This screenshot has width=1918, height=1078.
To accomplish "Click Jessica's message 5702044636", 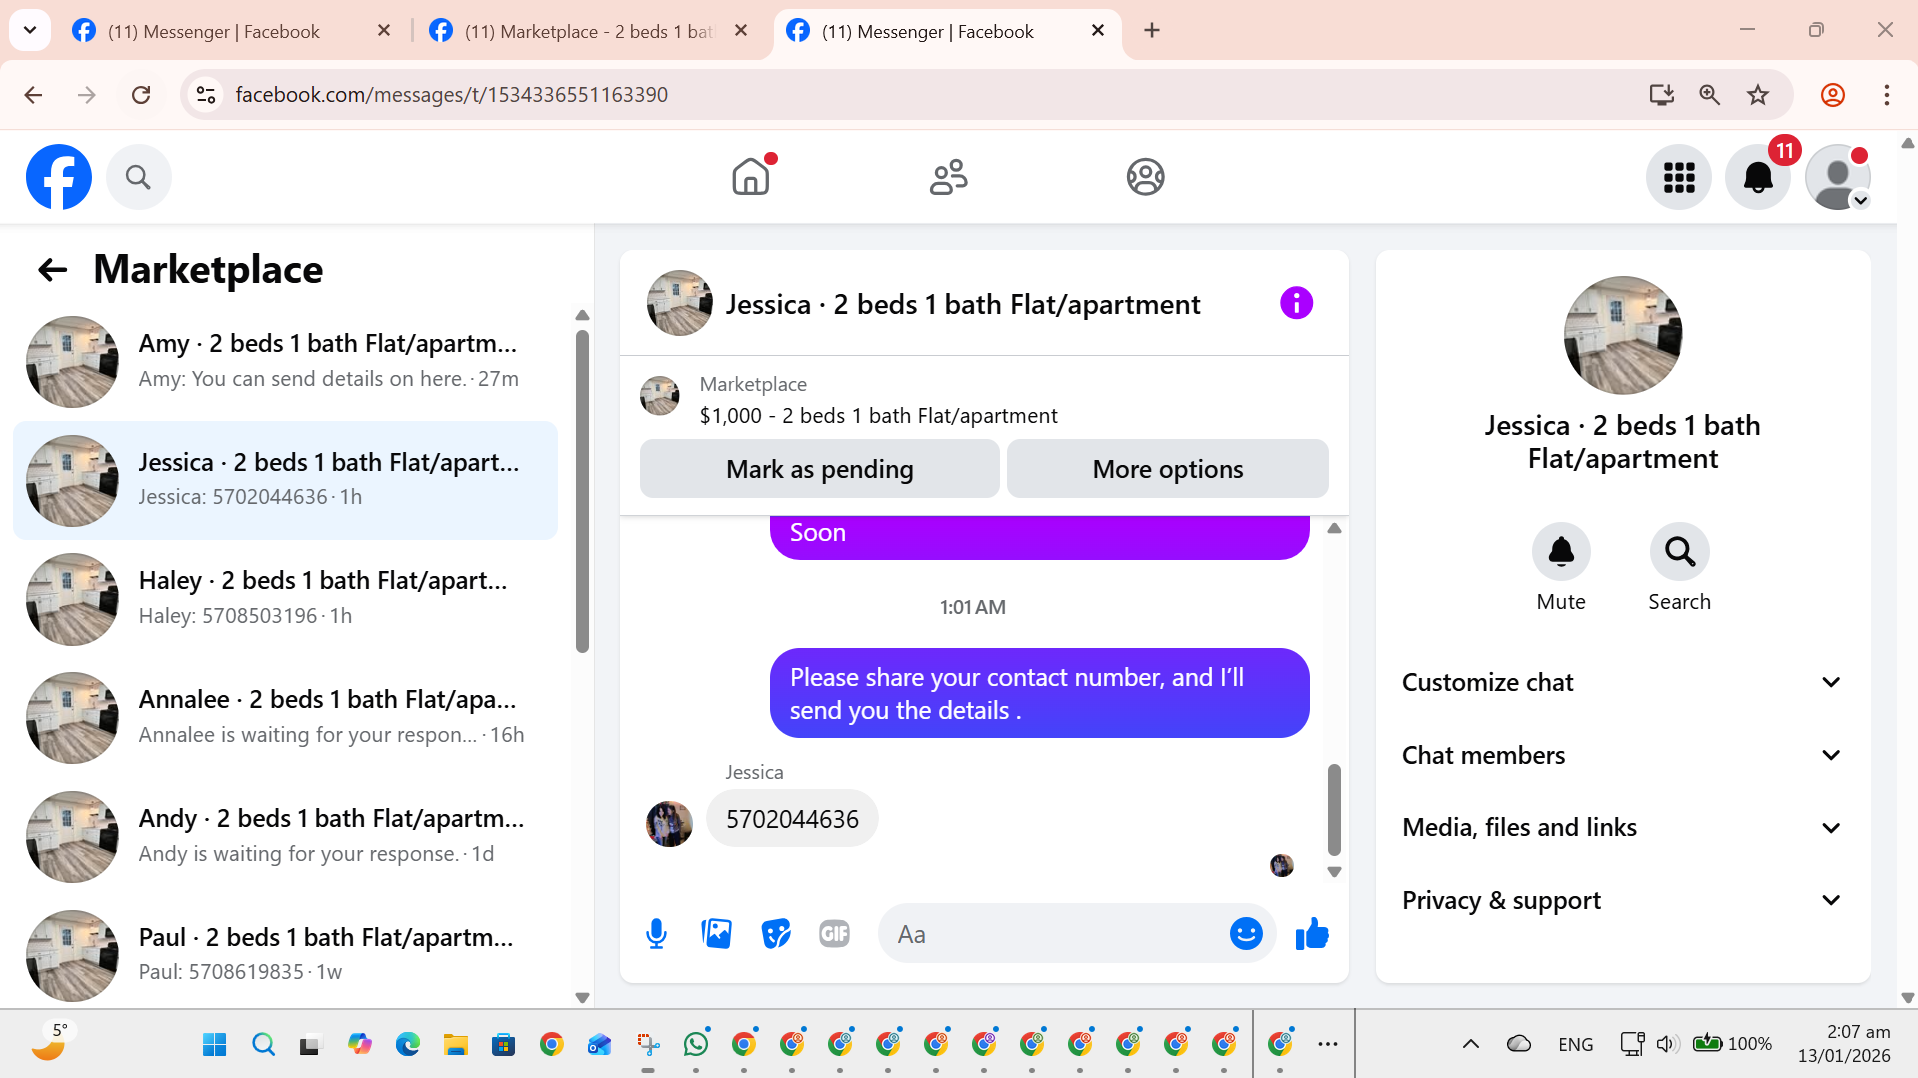I will point(792,819).
